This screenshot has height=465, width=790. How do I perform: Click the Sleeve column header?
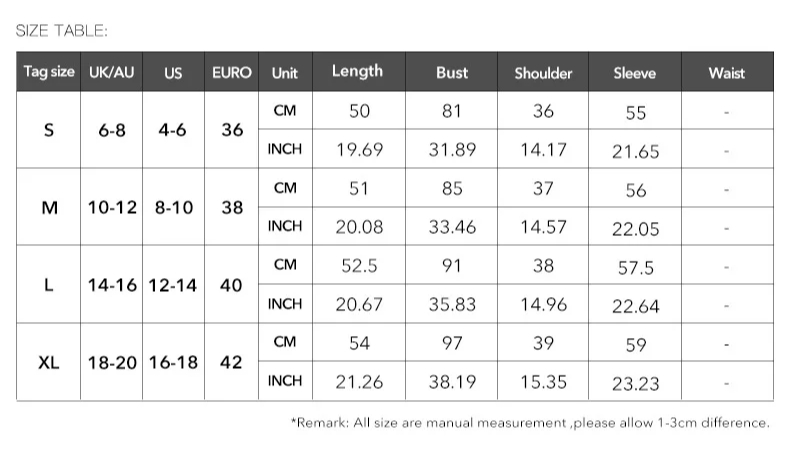[x=635, y=72]
